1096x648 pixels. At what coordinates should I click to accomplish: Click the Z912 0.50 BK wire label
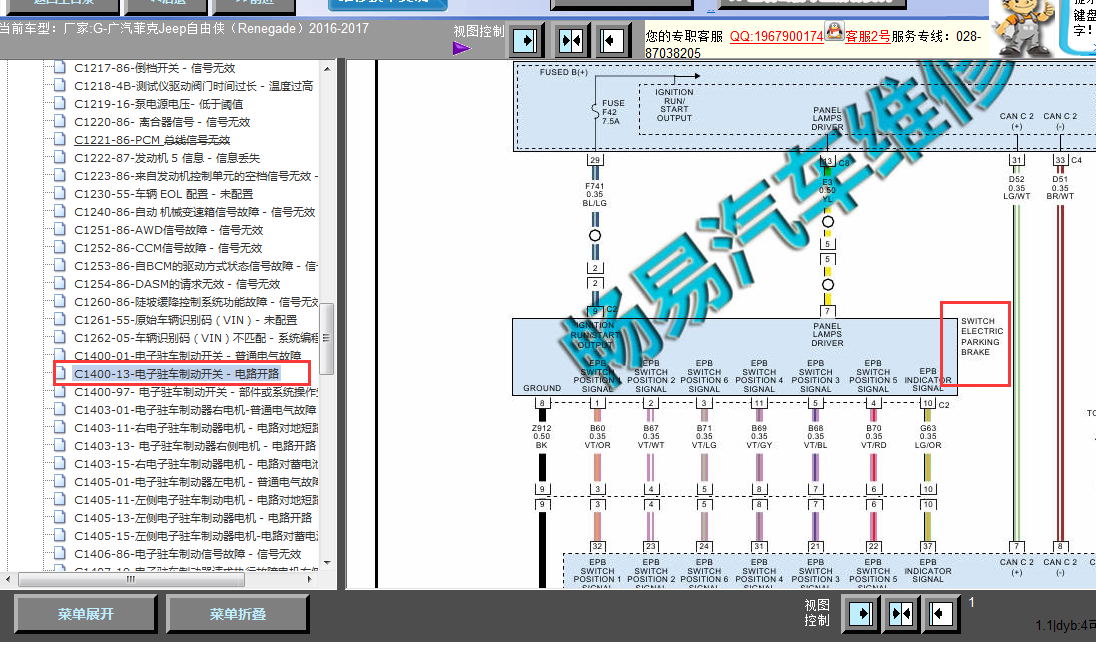pyautogui.click(x=542, y=436)
